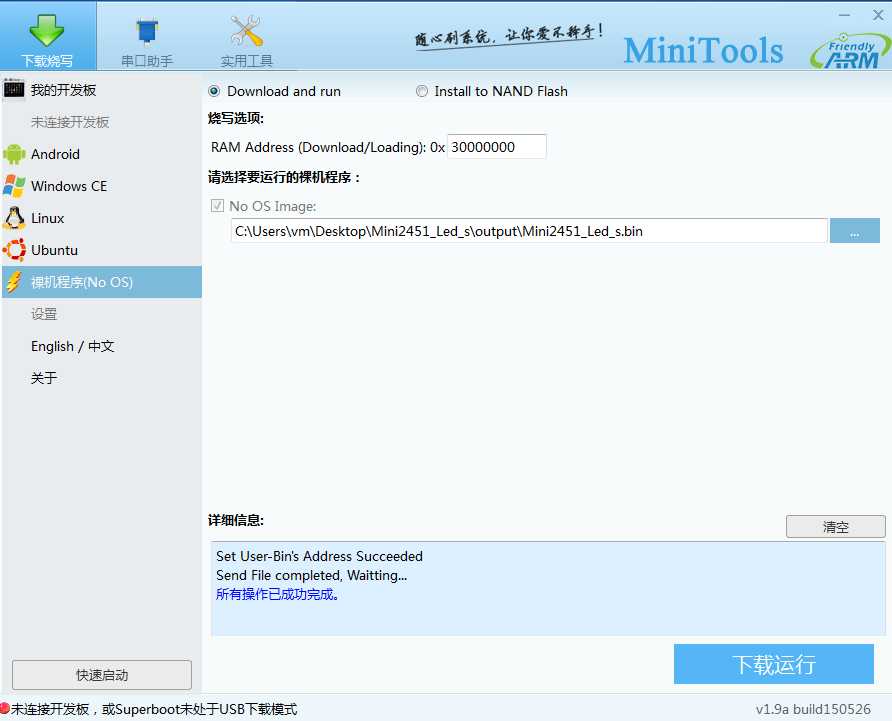Click the 我的开发板 board icon

click(x=14, y=89)
